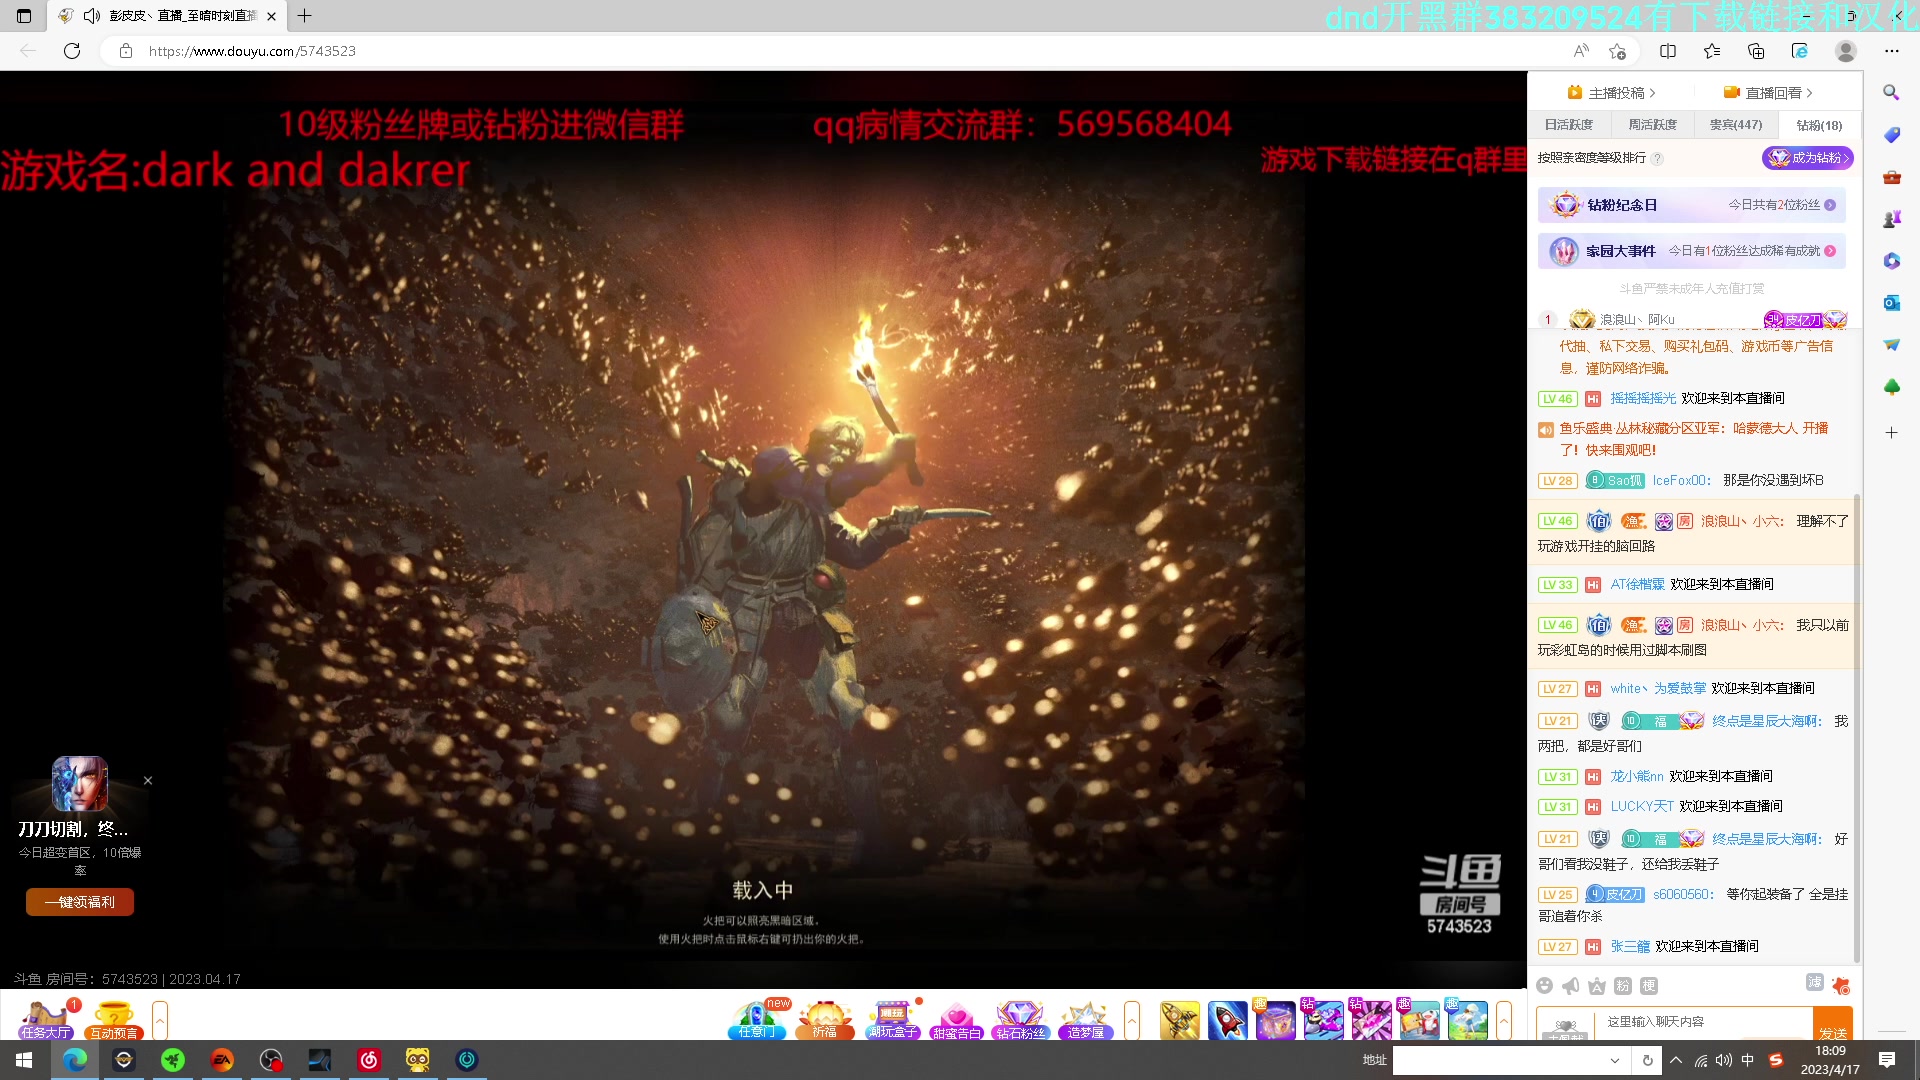Open Edge sidebar green tree icon

tap(1891, 387)
